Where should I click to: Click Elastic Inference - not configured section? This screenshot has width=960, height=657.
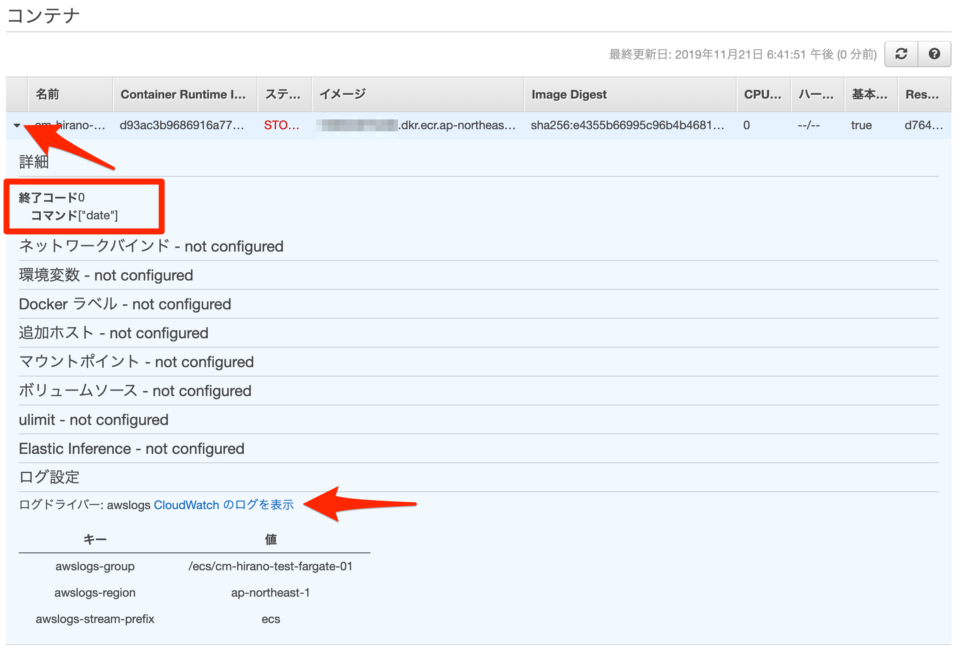coord(132,448)
